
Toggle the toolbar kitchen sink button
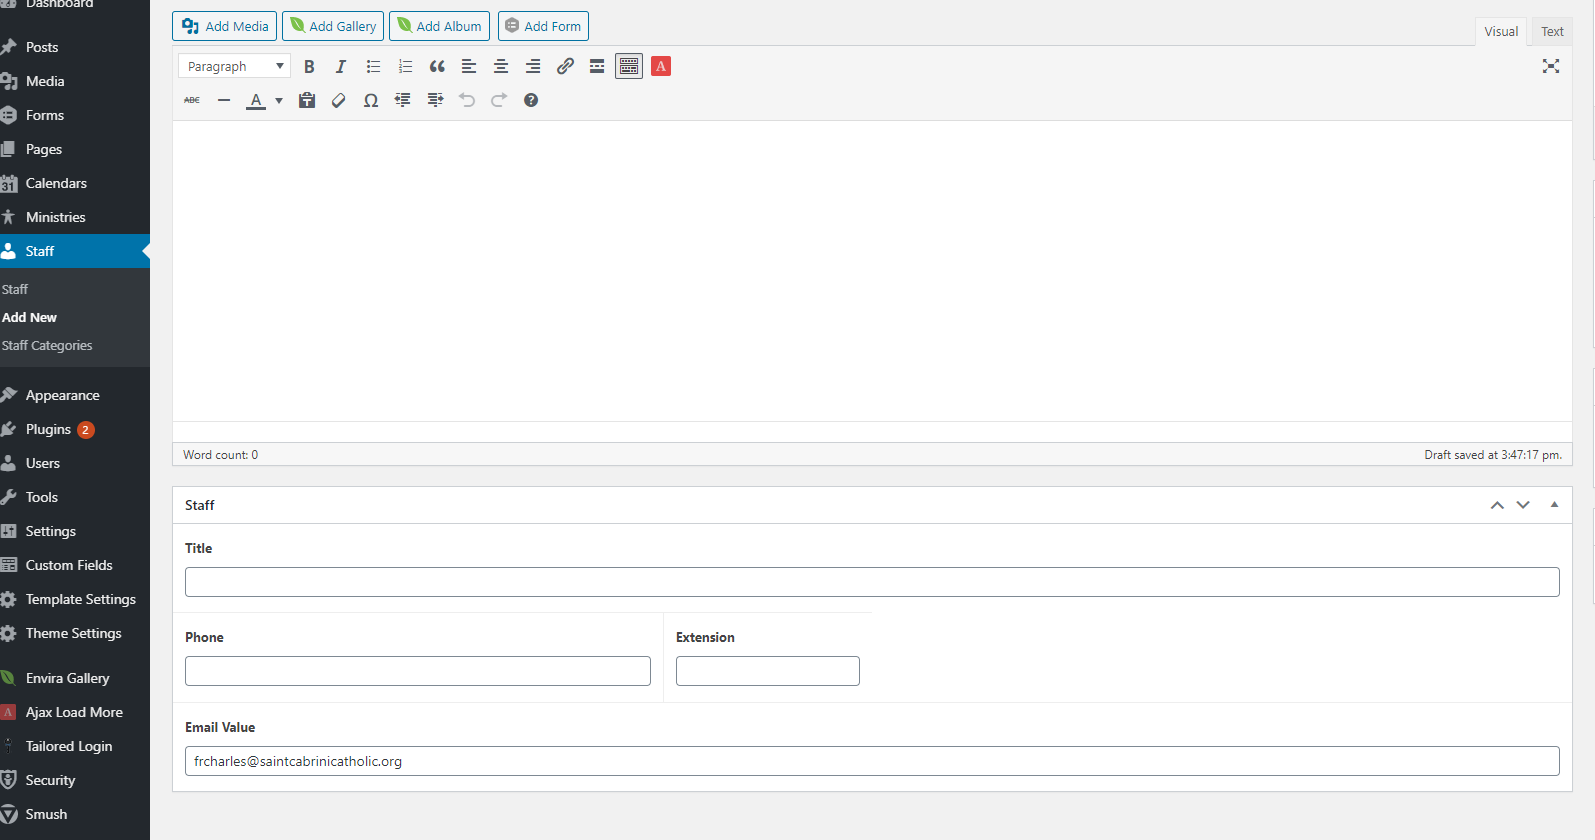pyautogui.click(x=629, y=67)
